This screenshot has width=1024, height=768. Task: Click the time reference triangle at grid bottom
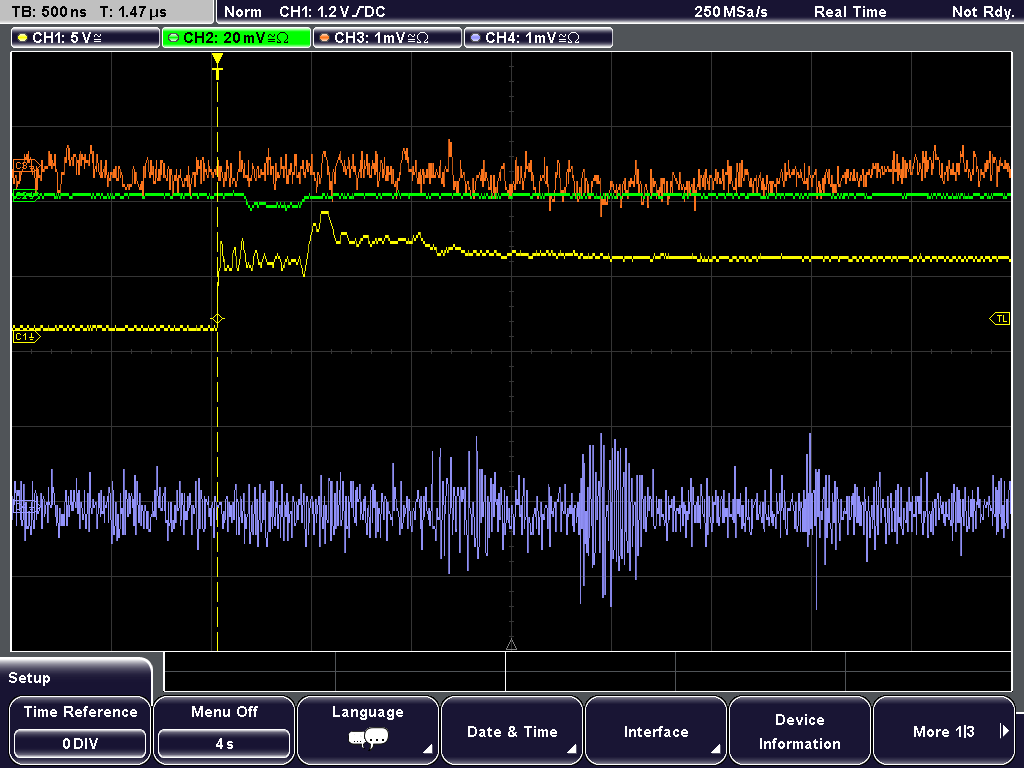pyautogui.click(x=511, y=645)
